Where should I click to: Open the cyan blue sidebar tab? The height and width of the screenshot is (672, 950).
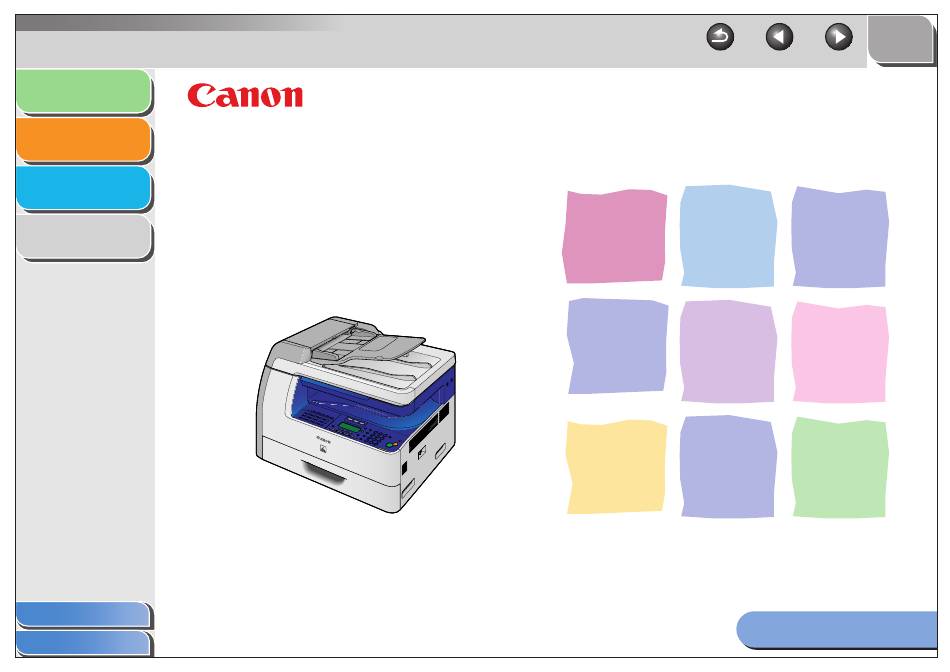pos(84,188)
